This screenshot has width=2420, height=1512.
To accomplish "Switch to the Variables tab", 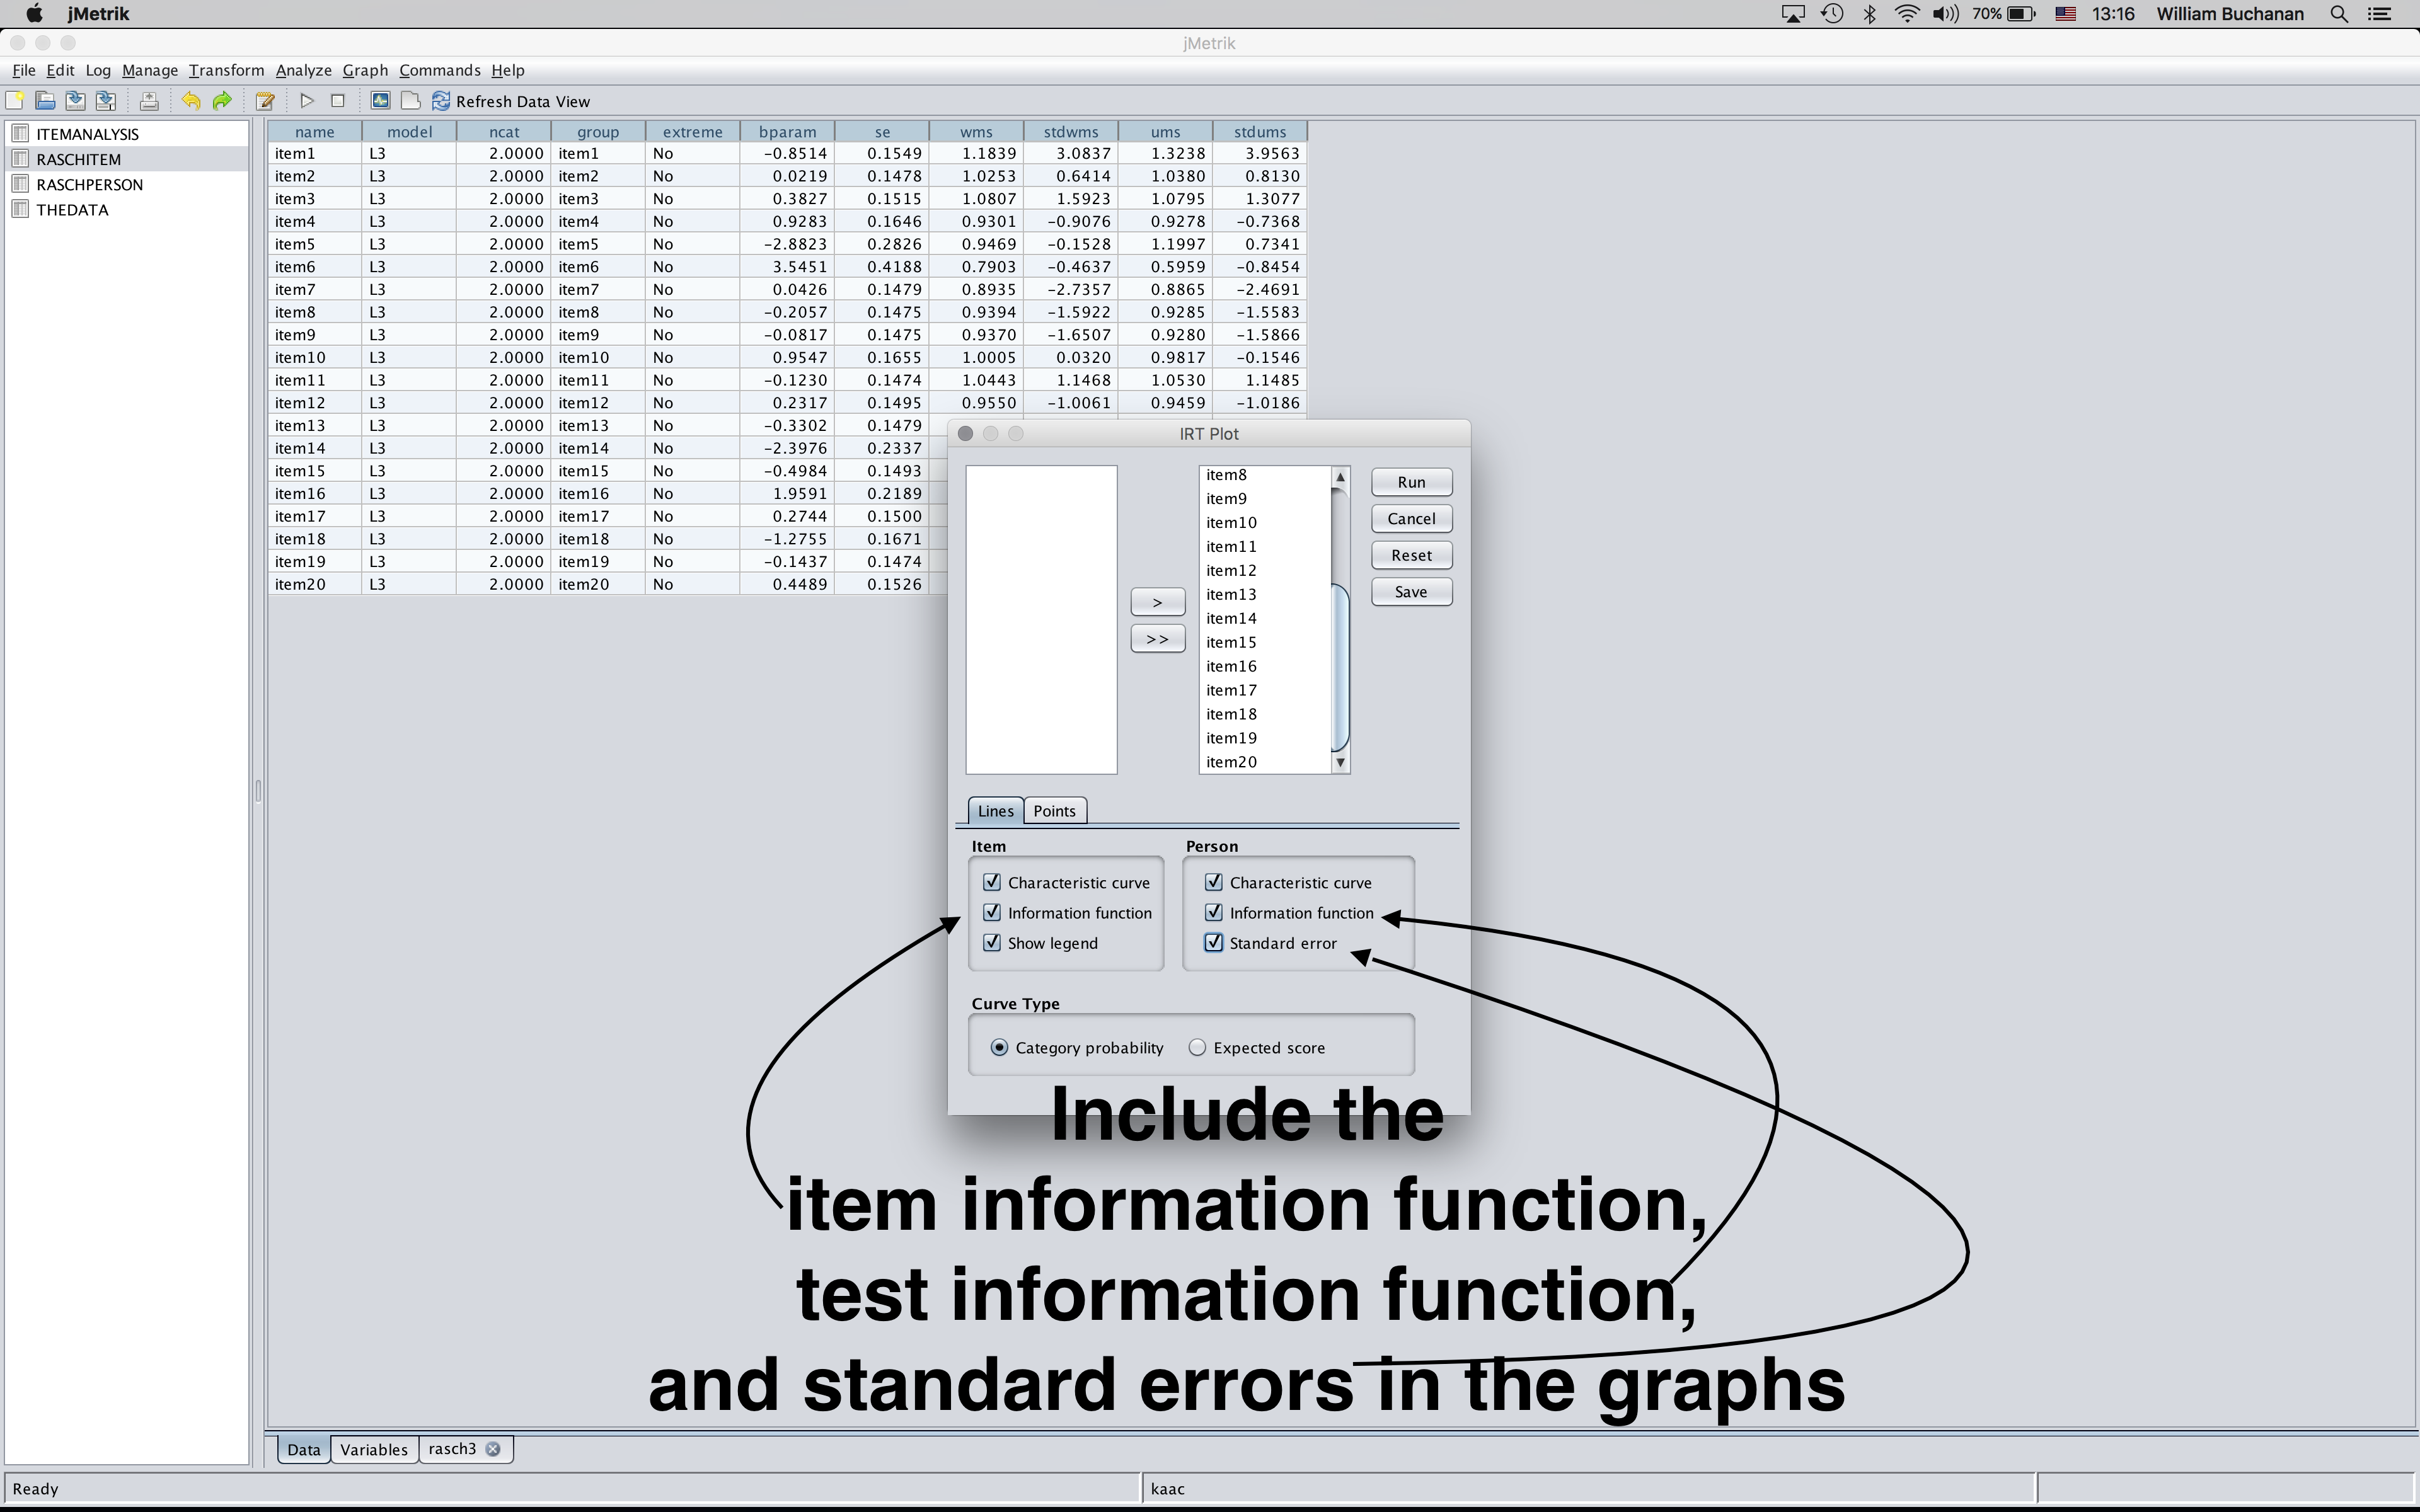I will point(374,1449).
